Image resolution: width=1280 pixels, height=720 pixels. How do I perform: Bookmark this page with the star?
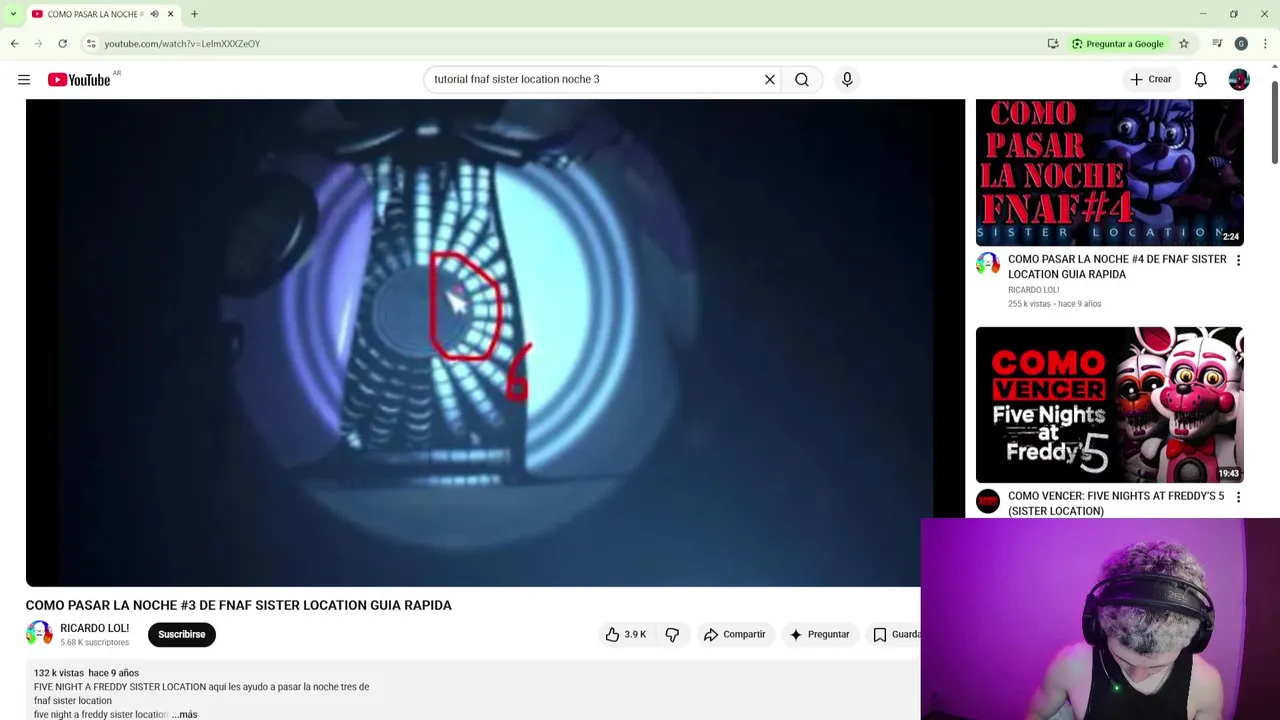tap(1184, 43)
